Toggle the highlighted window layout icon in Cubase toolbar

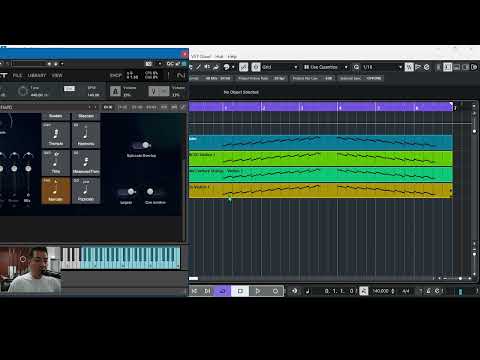pyautogui.click(x=448, y=67)
